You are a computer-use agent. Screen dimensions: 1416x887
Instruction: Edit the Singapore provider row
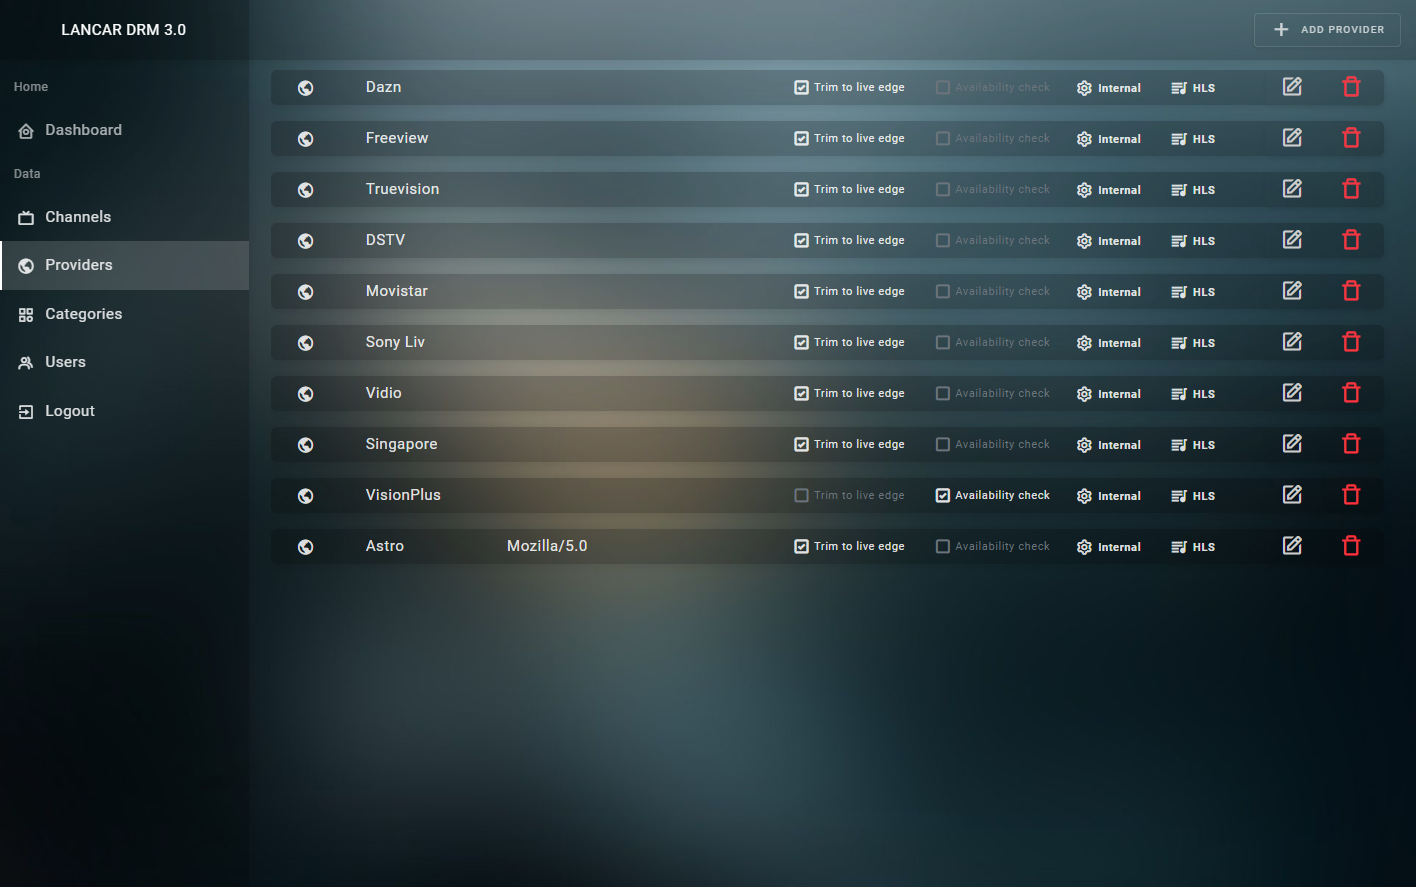tap(1292, 444)
